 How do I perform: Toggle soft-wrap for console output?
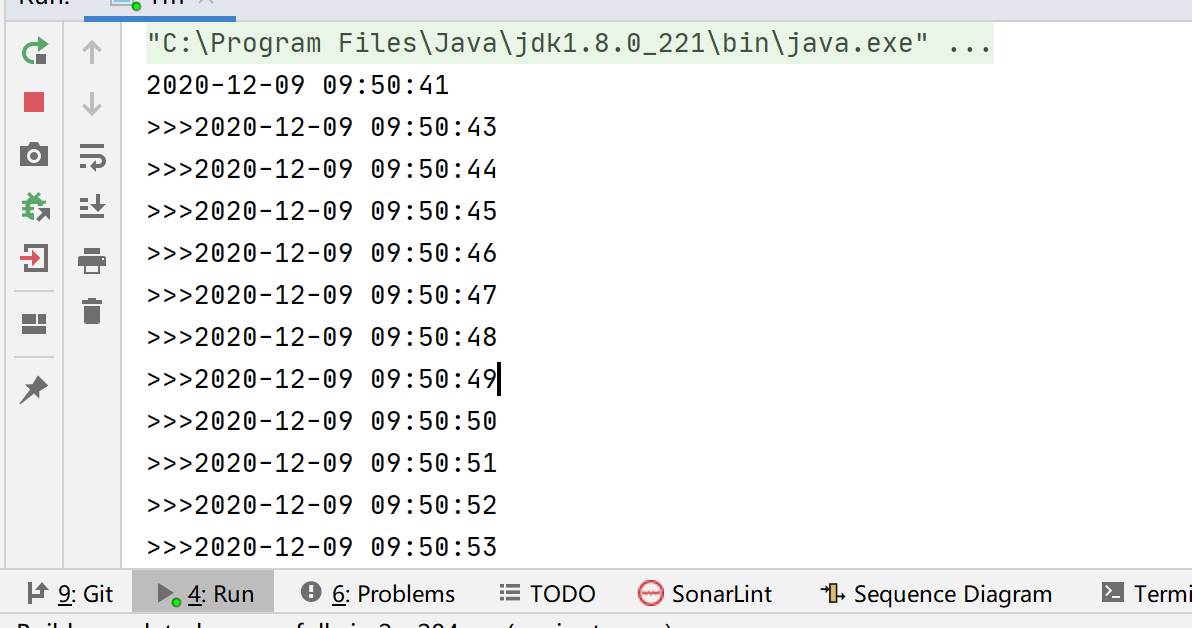pyautogui.click(x=92, y=155)
